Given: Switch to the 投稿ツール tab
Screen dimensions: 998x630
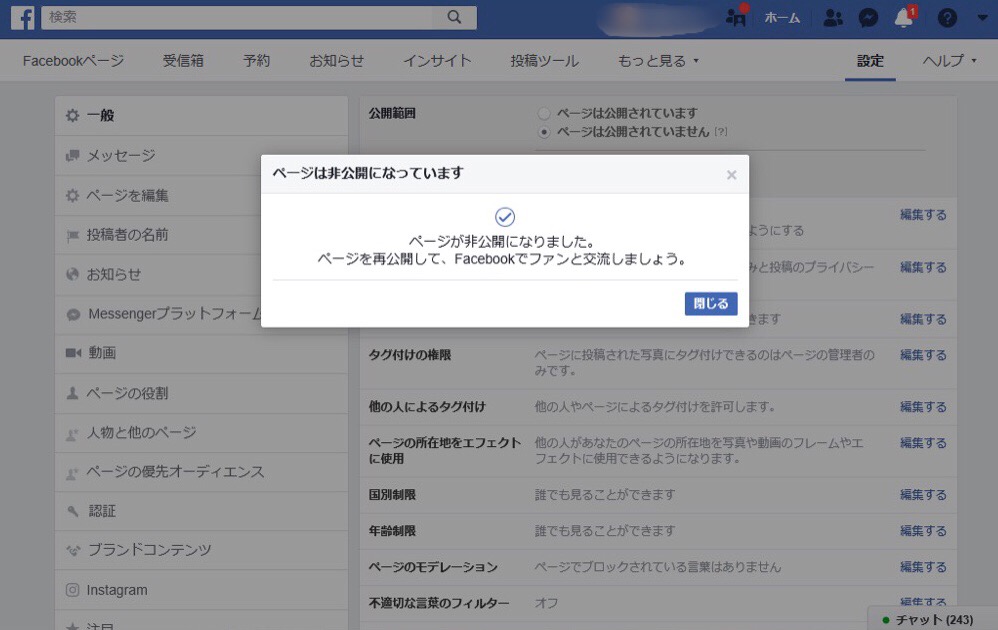Looking at the screenshot, I should click(x=543, y=61).
